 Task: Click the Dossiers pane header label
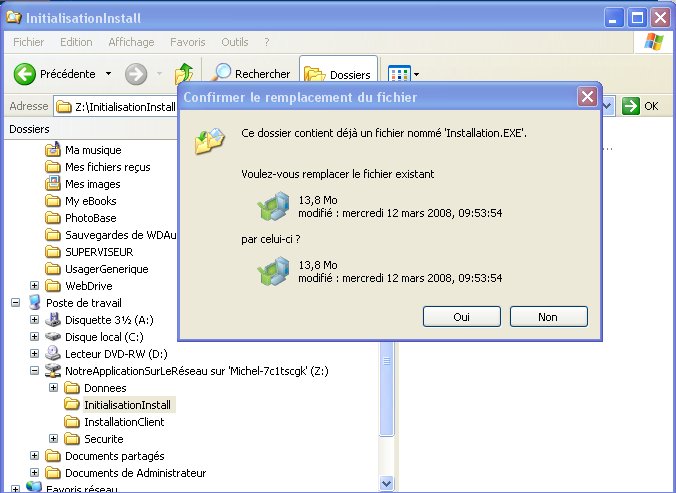29,129
